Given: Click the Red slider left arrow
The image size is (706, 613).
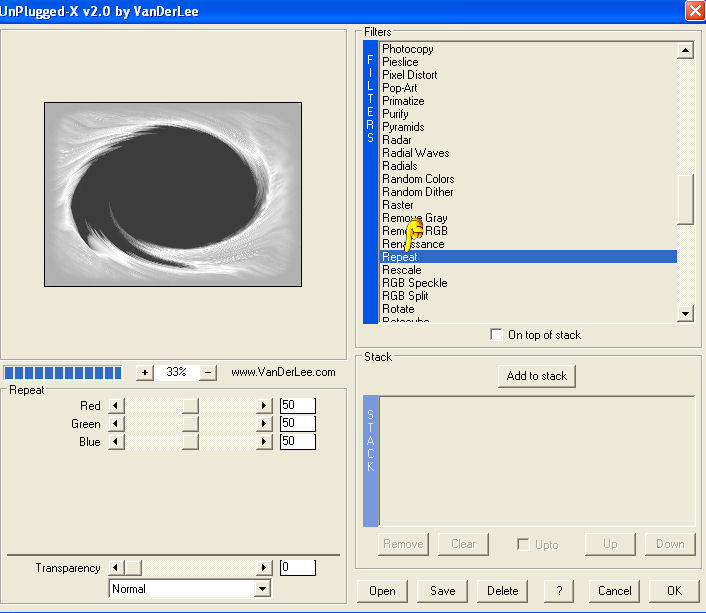Looking at the screenshot, I should 115,406.
